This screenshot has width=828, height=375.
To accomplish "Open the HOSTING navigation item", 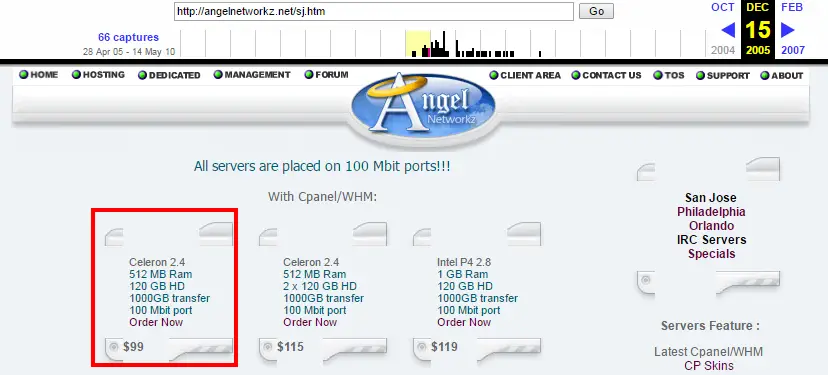I will pyautogui.click(x=98, y=75).
